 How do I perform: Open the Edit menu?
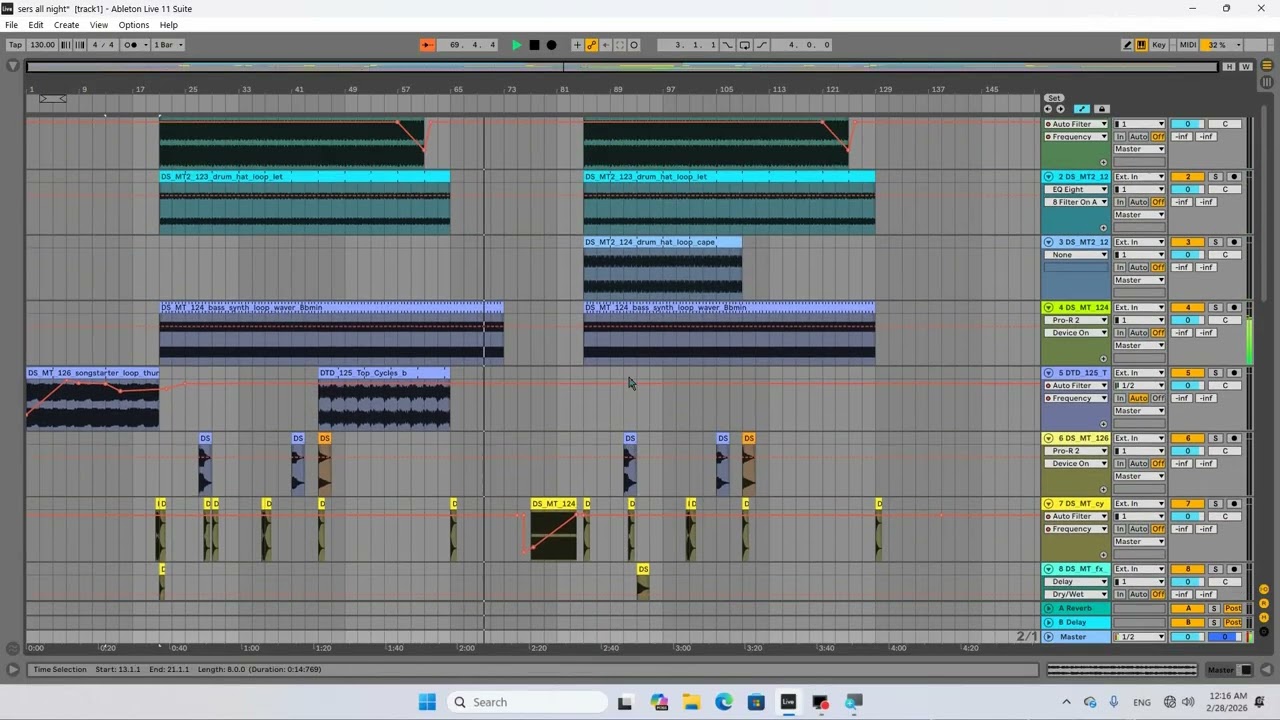pyautogui.click(x=36, y=25)
